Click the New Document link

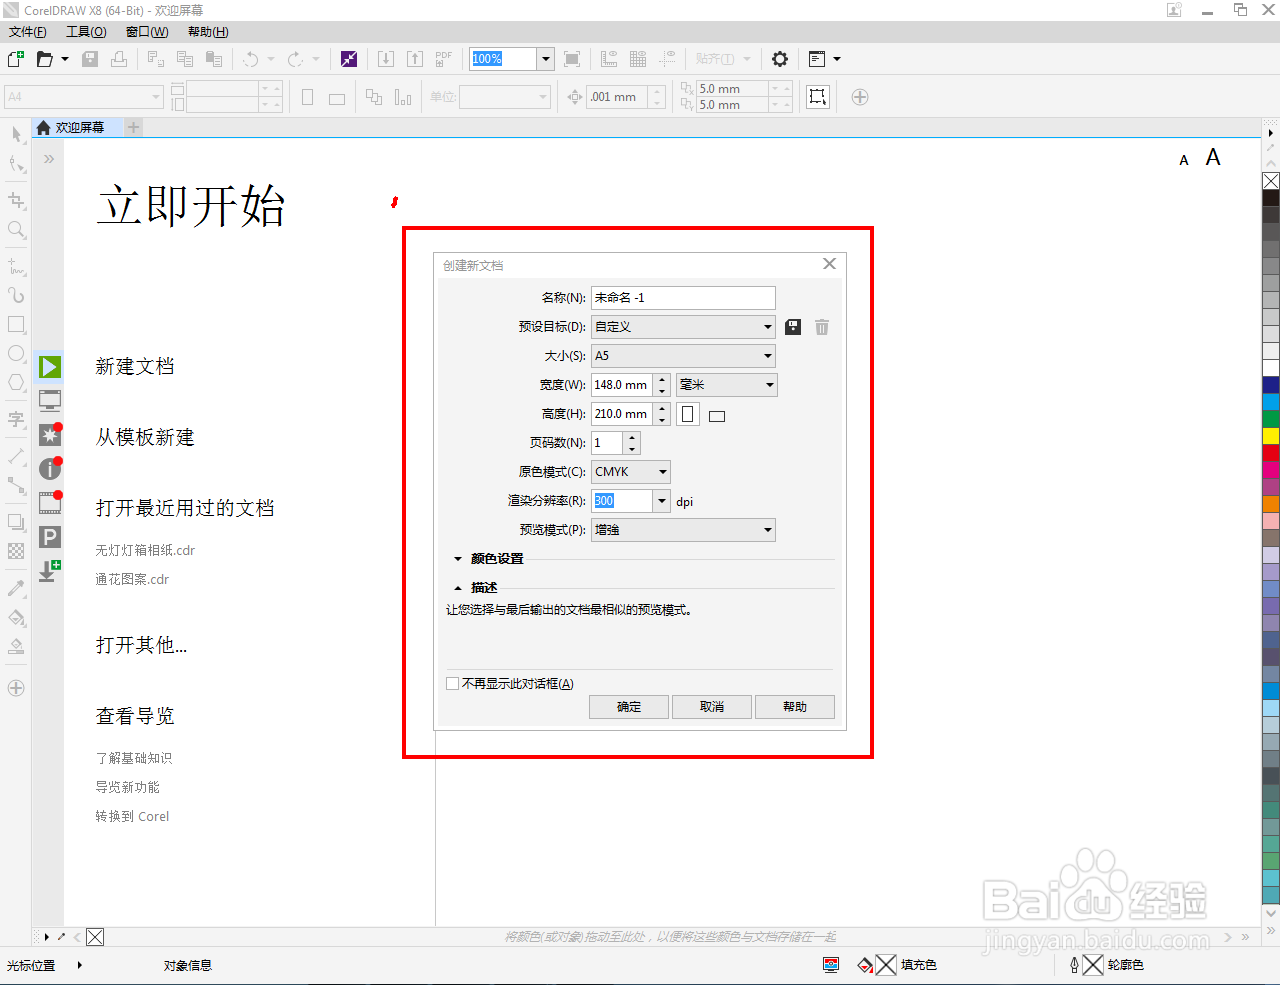pos(135,367)
